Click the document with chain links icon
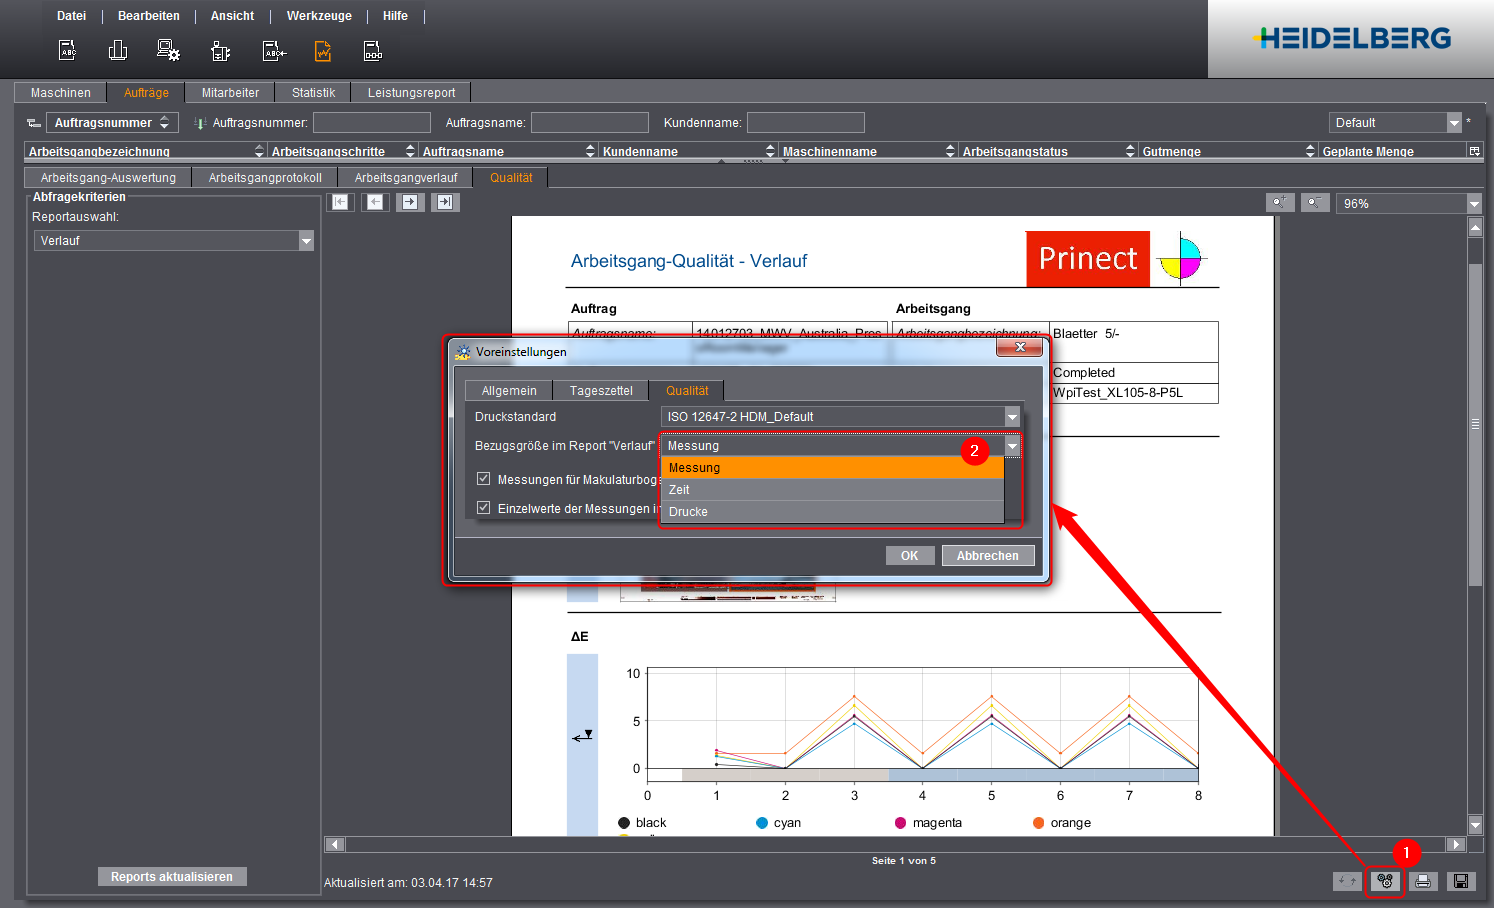 [x=373, y=51]
